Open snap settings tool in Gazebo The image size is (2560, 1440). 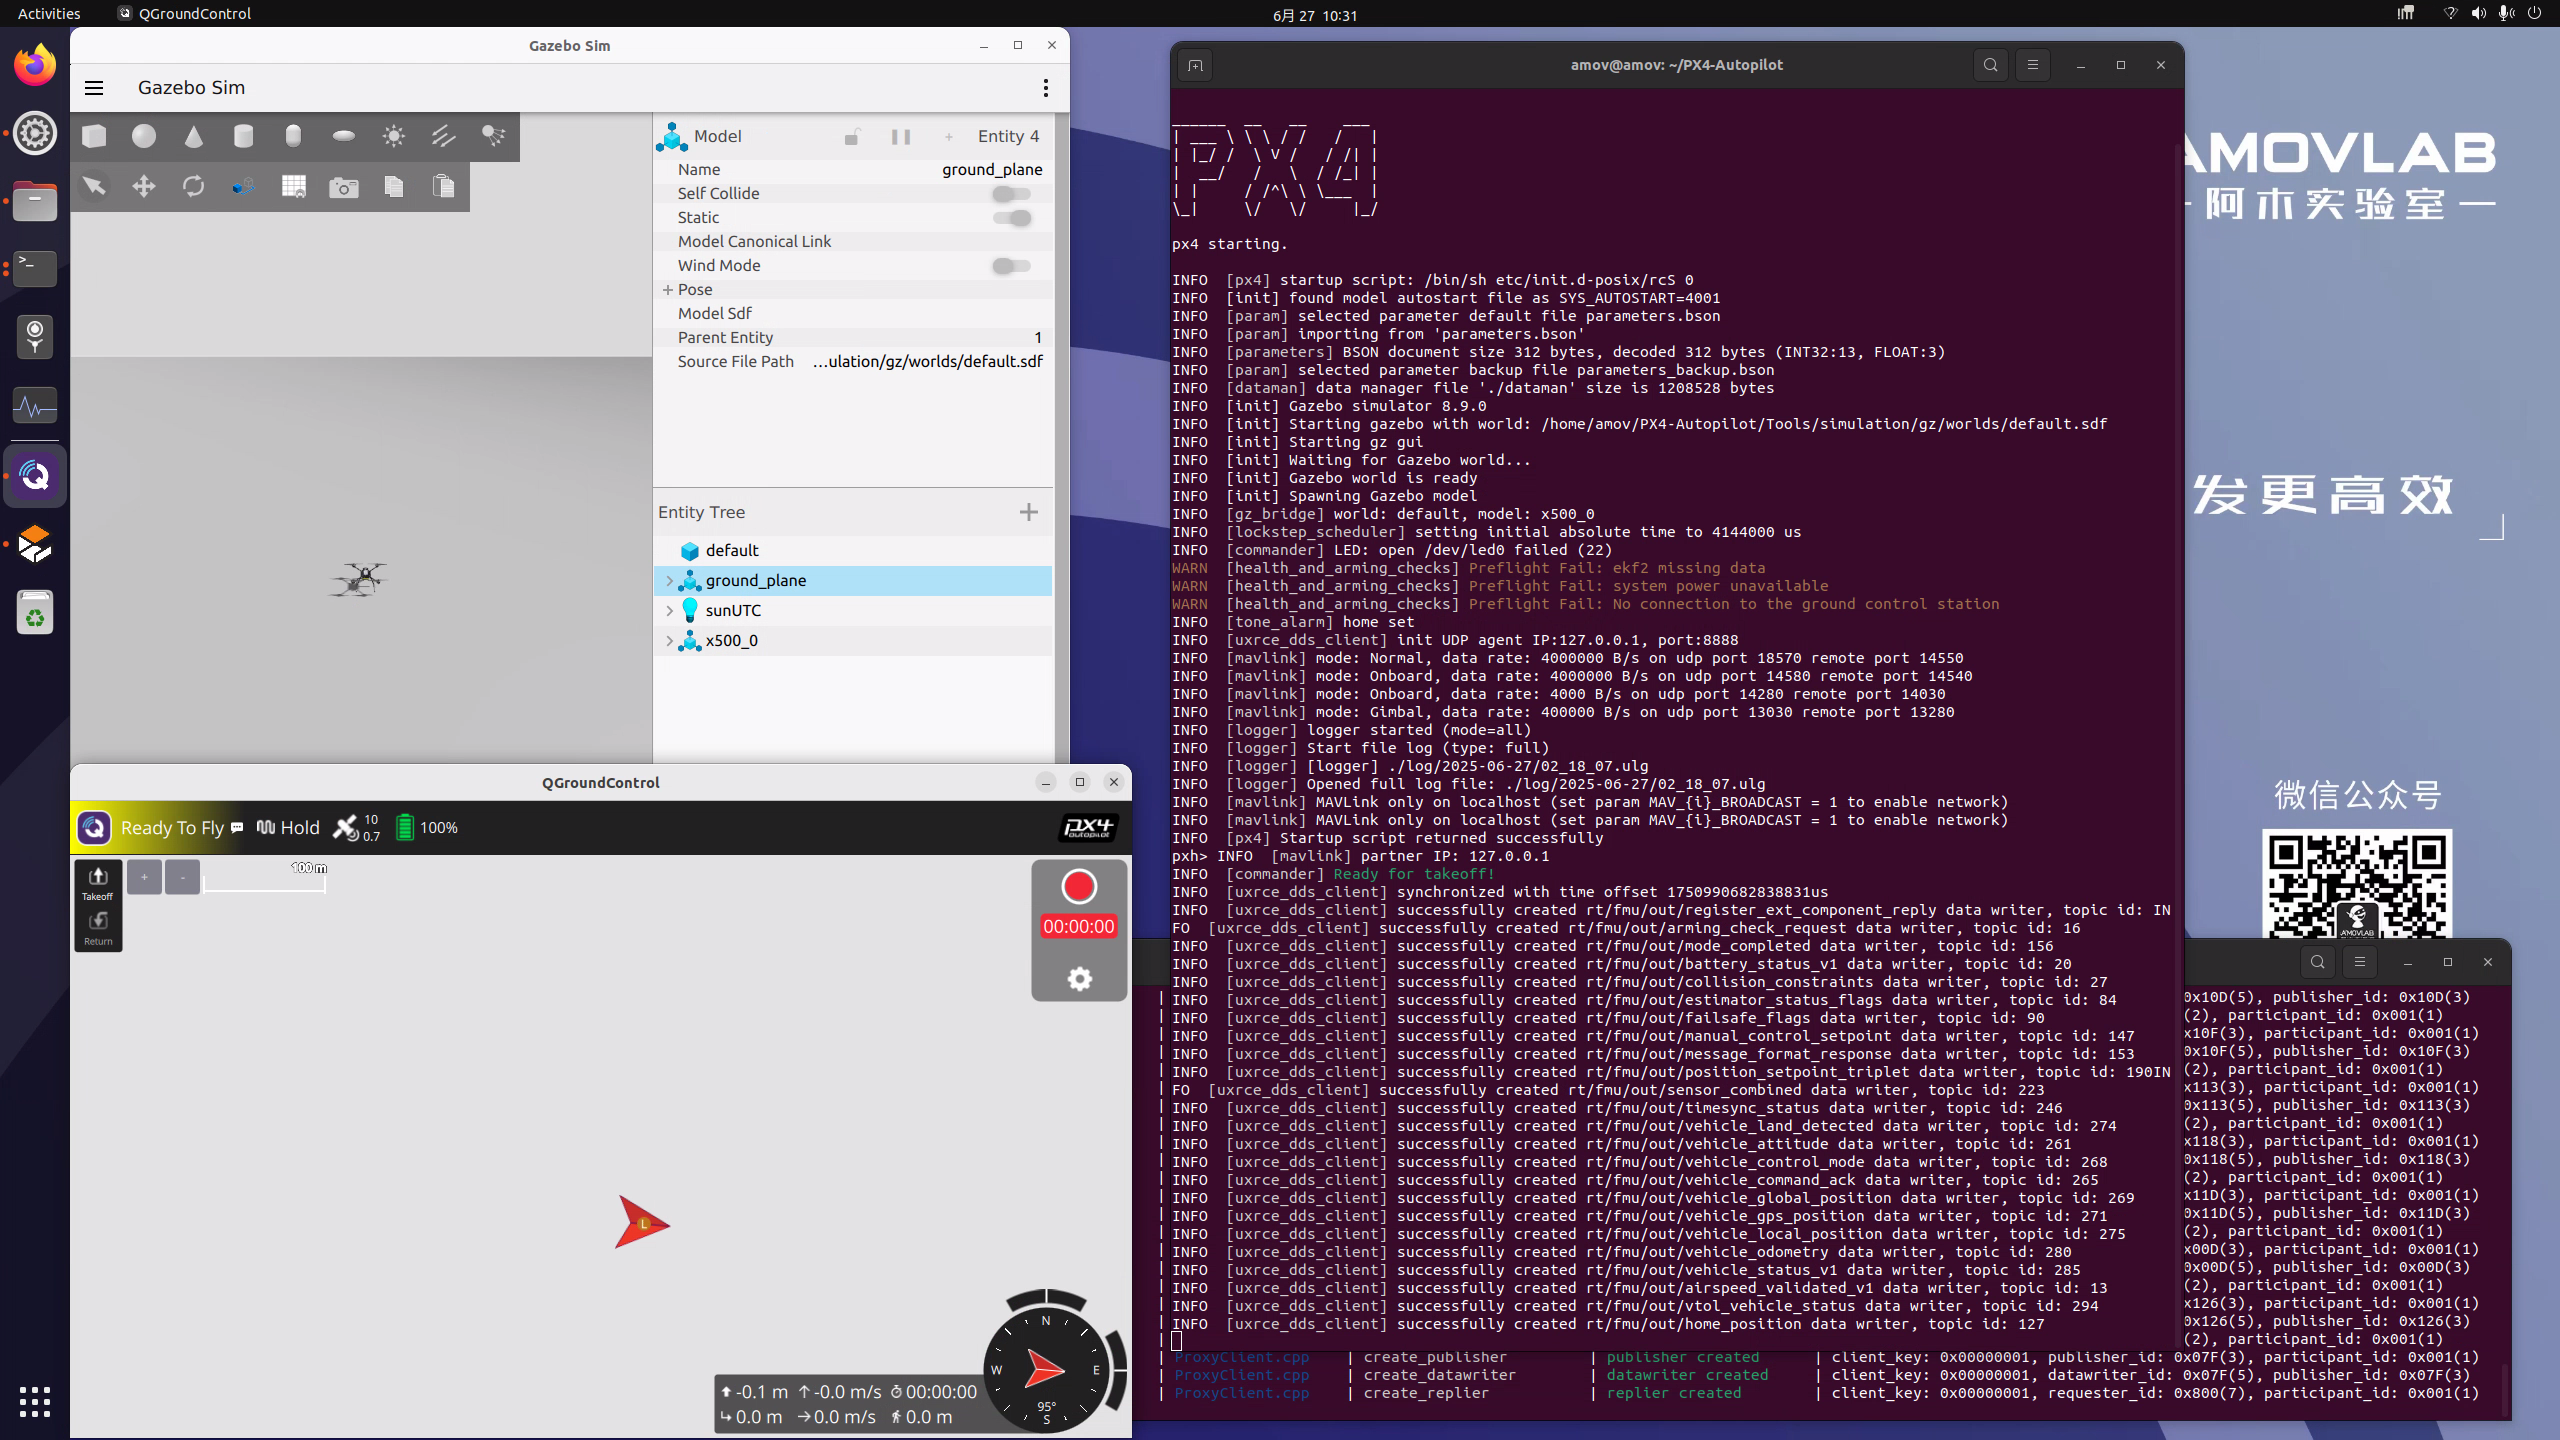click(x=243, y=186)
